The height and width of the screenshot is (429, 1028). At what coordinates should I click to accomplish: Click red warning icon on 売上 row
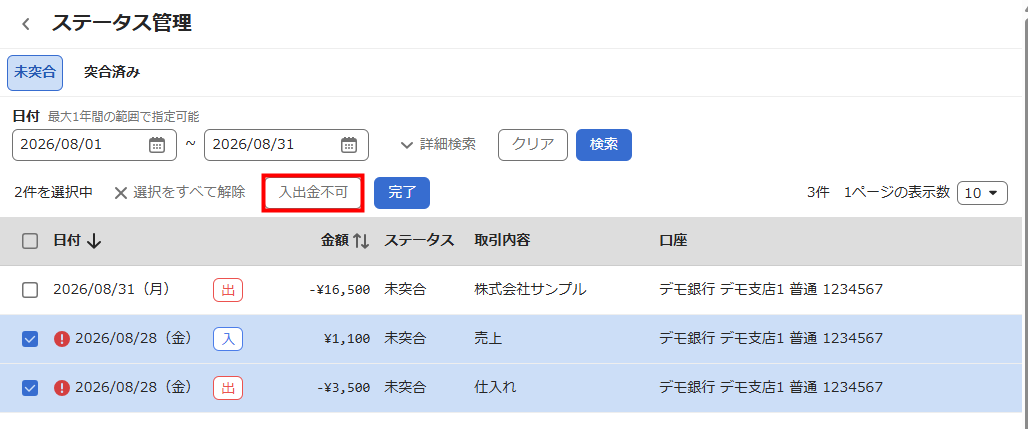click(62, 339)
